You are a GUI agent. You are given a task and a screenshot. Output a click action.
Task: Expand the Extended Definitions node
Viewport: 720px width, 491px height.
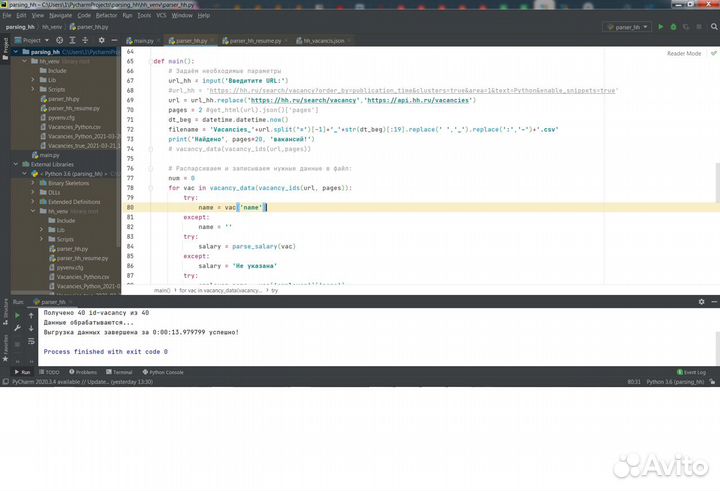33,202
